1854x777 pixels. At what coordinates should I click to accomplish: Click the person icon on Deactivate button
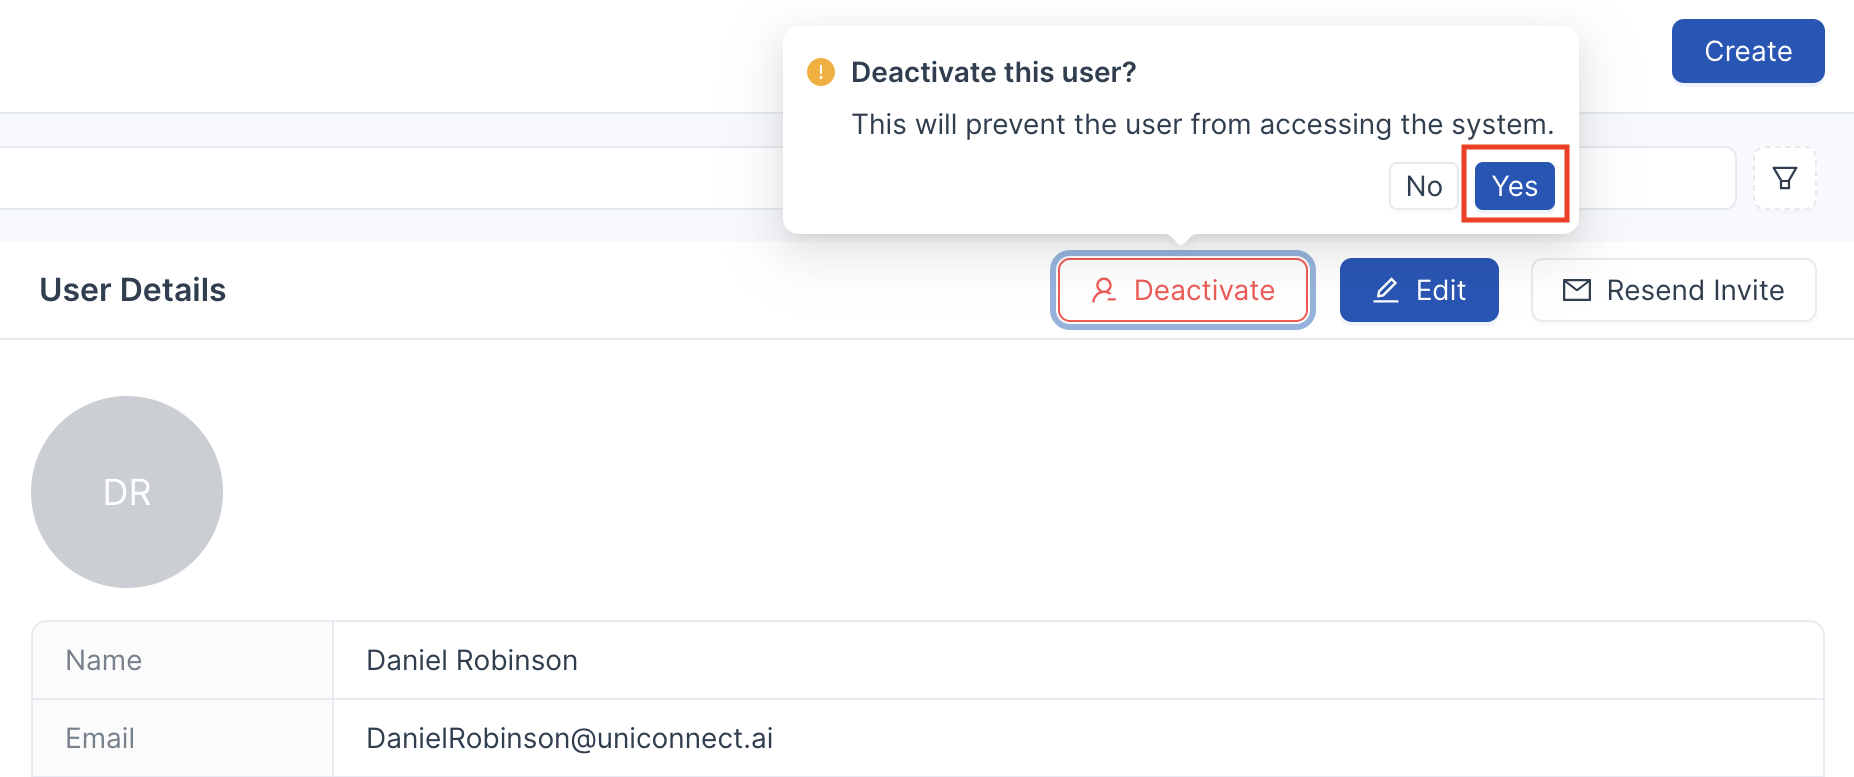(x=1103, y=290)
